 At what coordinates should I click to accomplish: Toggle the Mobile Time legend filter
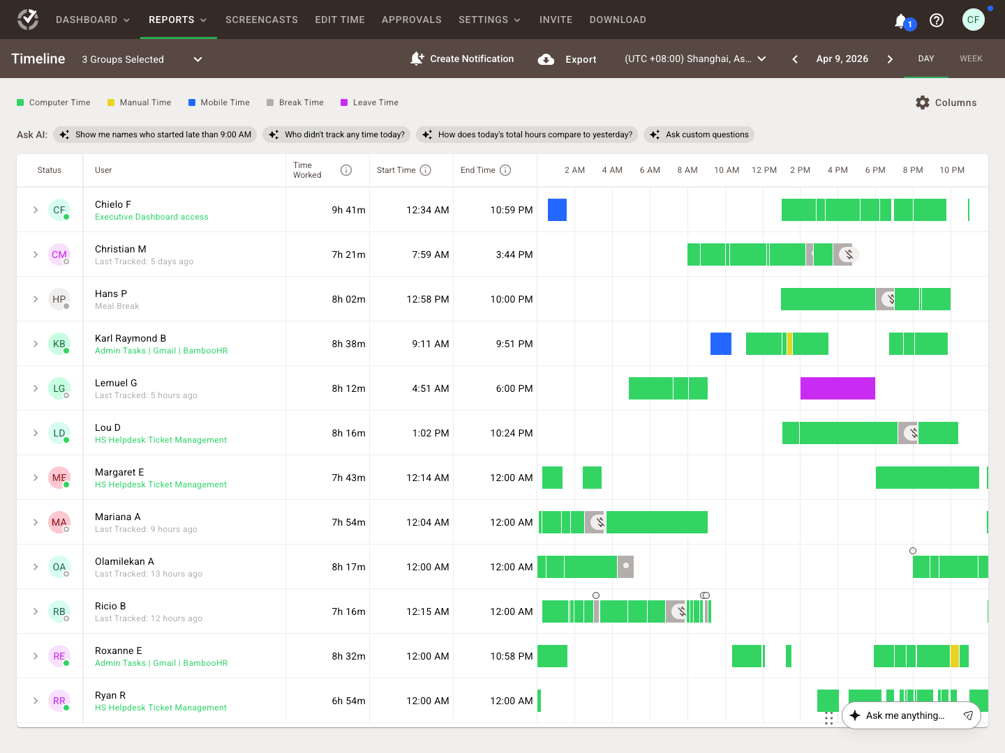tap(219, 103)
